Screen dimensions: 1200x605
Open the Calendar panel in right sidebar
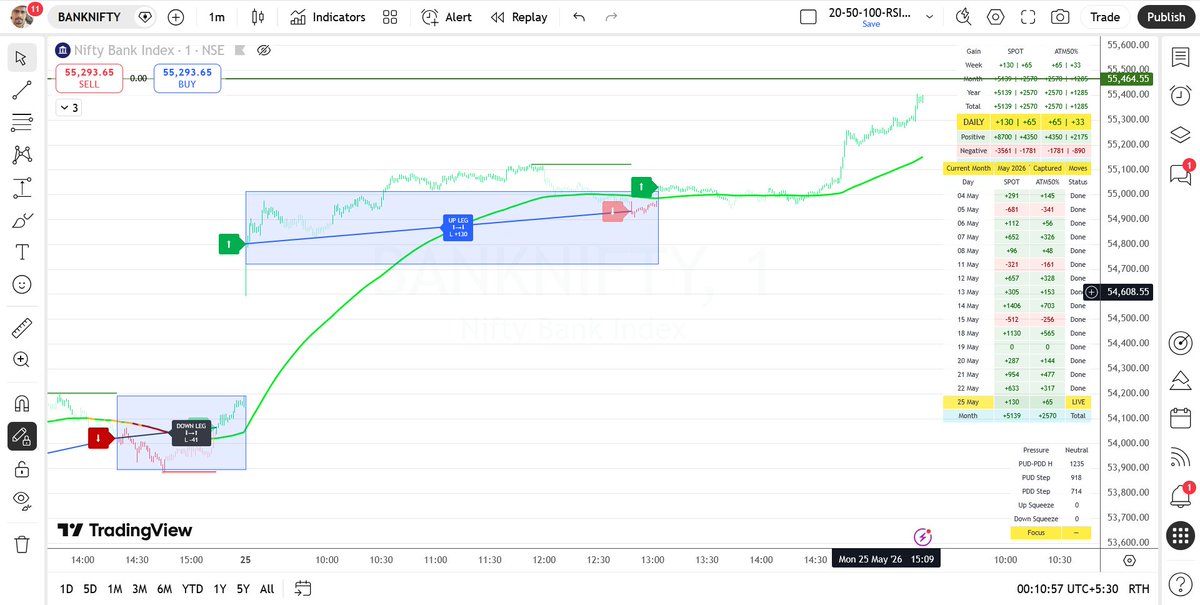coord(1181,419)
